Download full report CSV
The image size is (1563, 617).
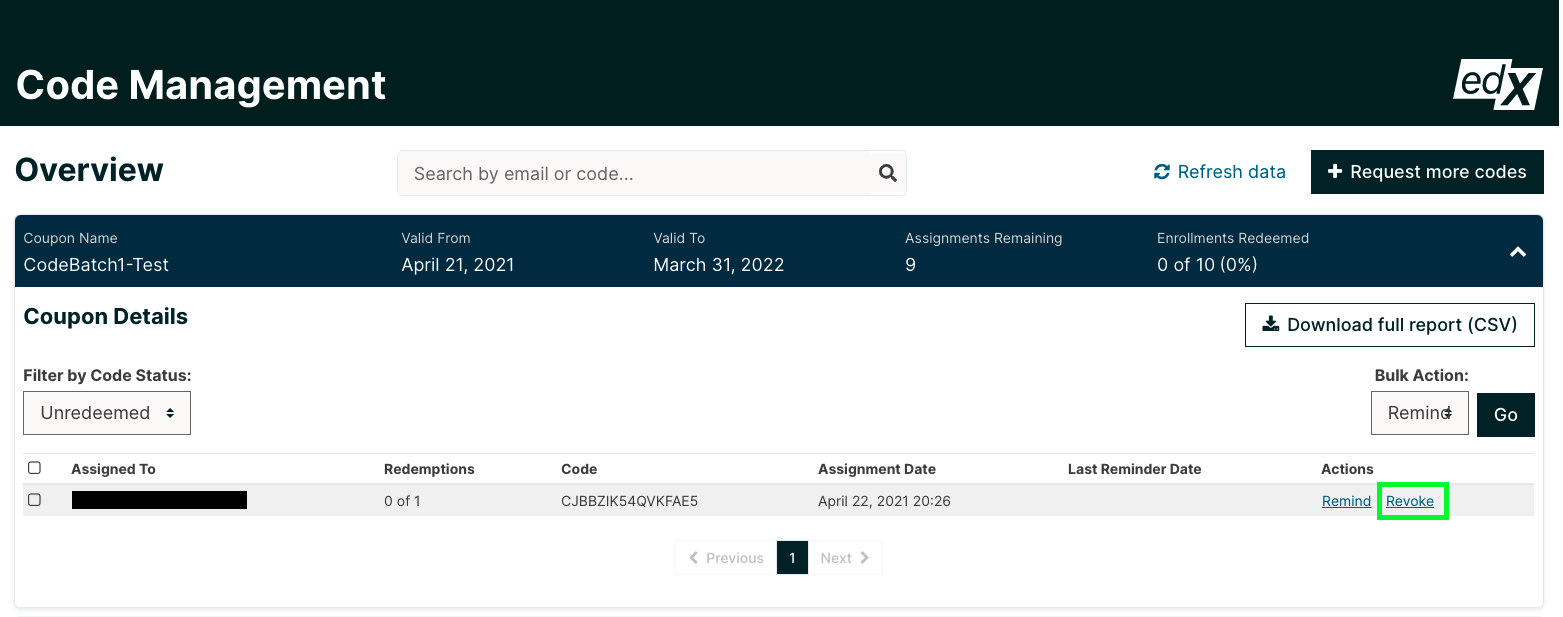1389,325
